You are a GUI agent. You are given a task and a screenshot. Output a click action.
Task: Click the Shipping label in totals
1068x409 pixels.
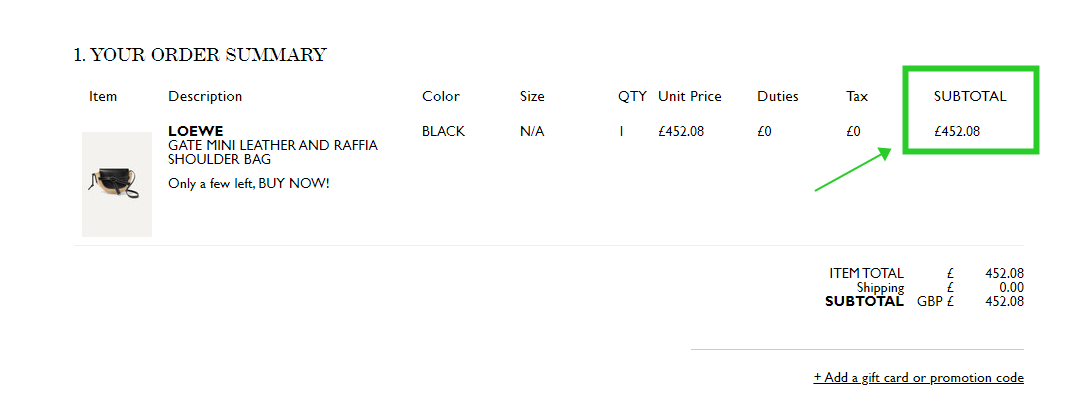tap(880, 288)
